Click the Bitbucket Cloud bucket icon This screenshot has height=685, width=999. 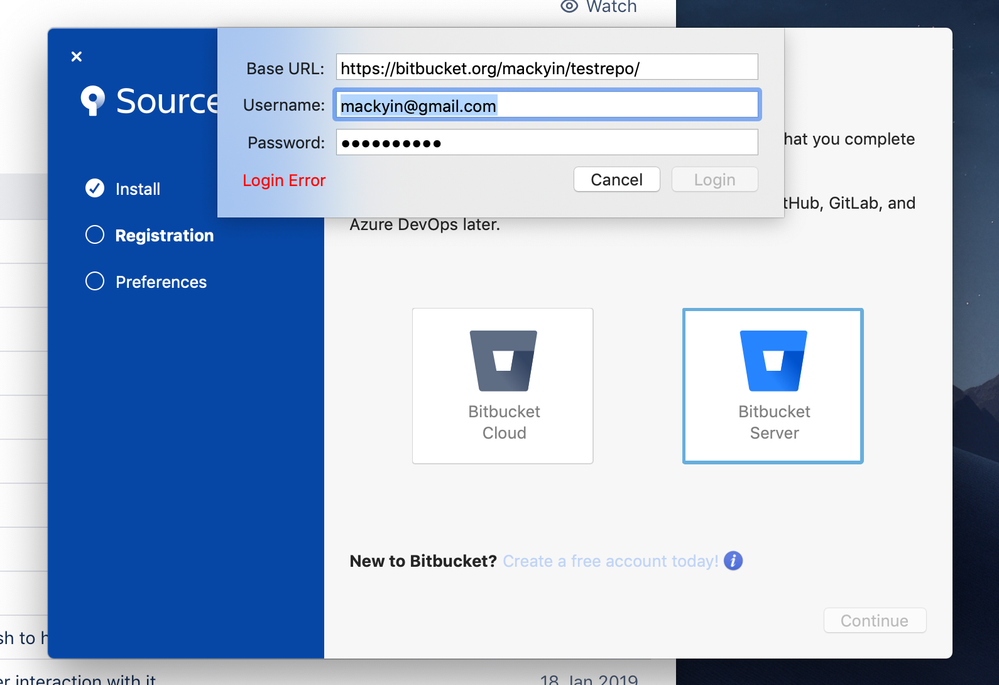click(x=503, y=361)
